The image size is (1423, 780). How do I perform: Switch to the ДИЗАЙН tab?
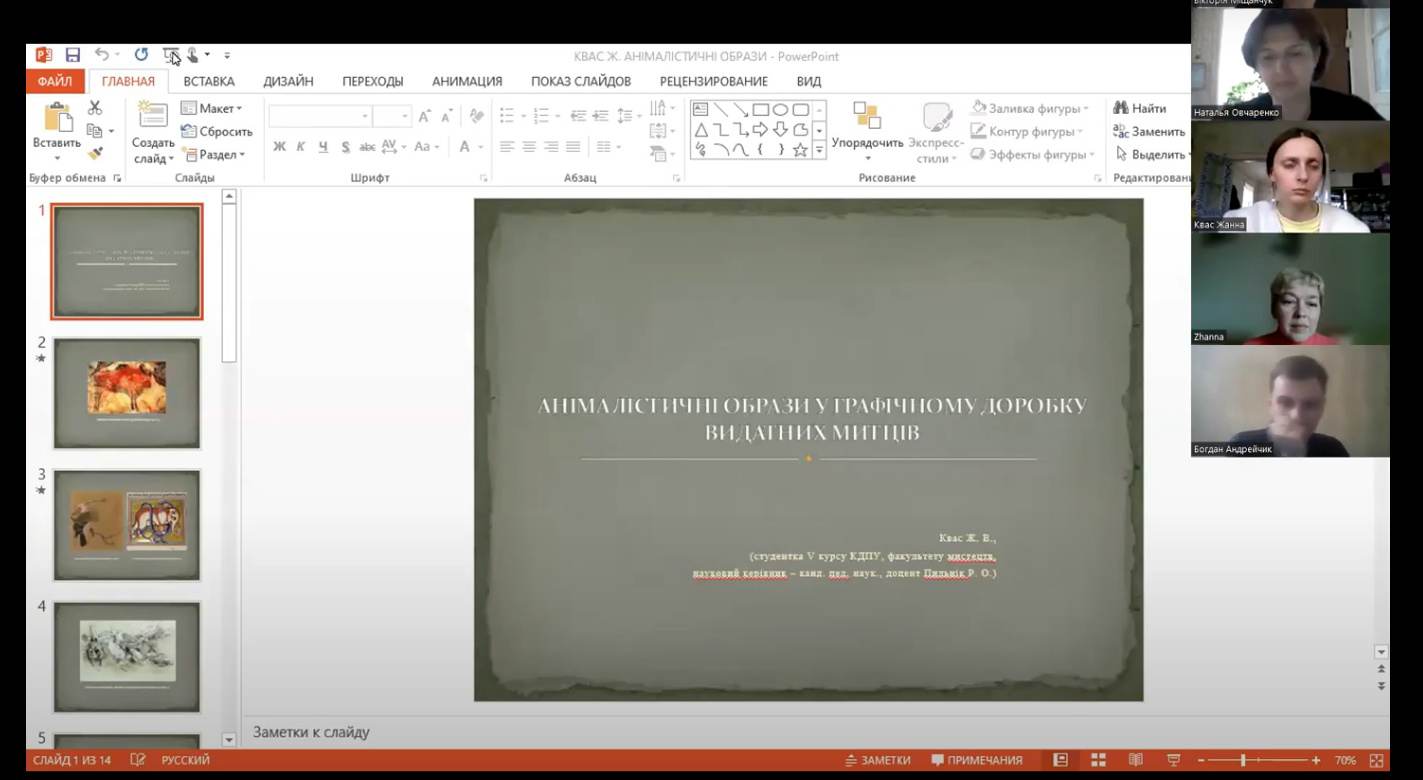tap(288, 81)
